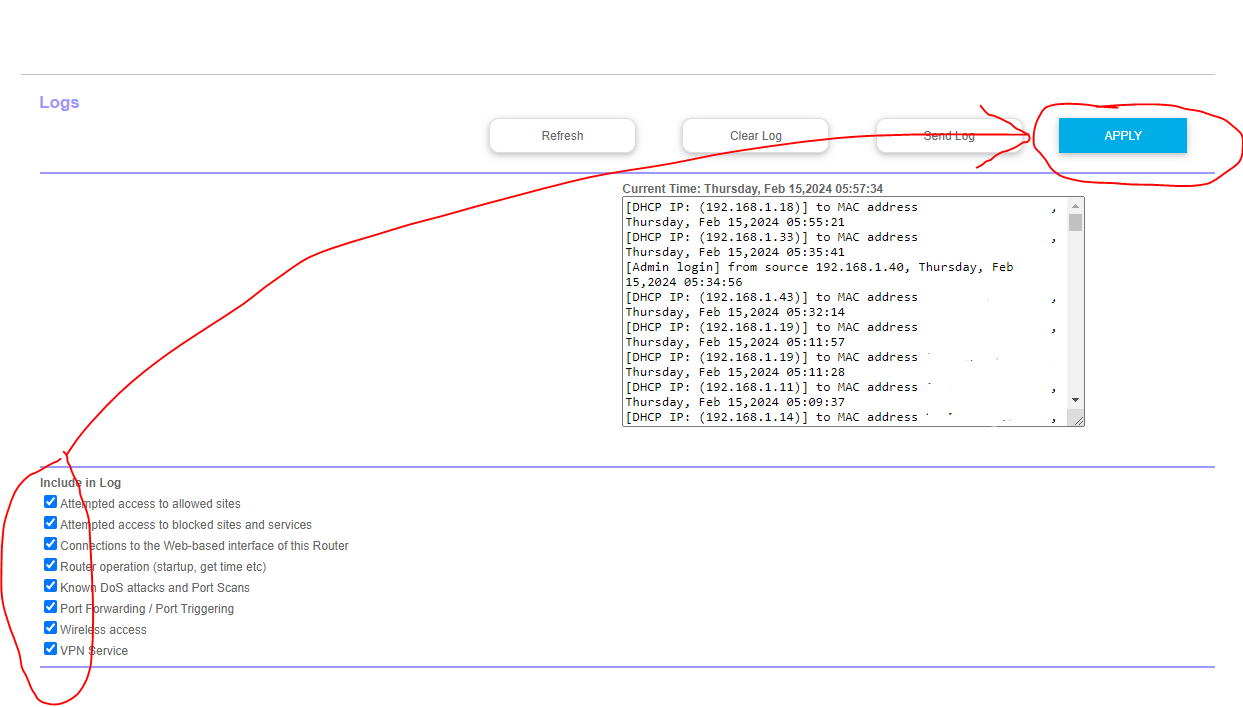Uncheck Attempted access to allowed sites
The width and height of the screenshot is (1243, 707).
(51, 502)
